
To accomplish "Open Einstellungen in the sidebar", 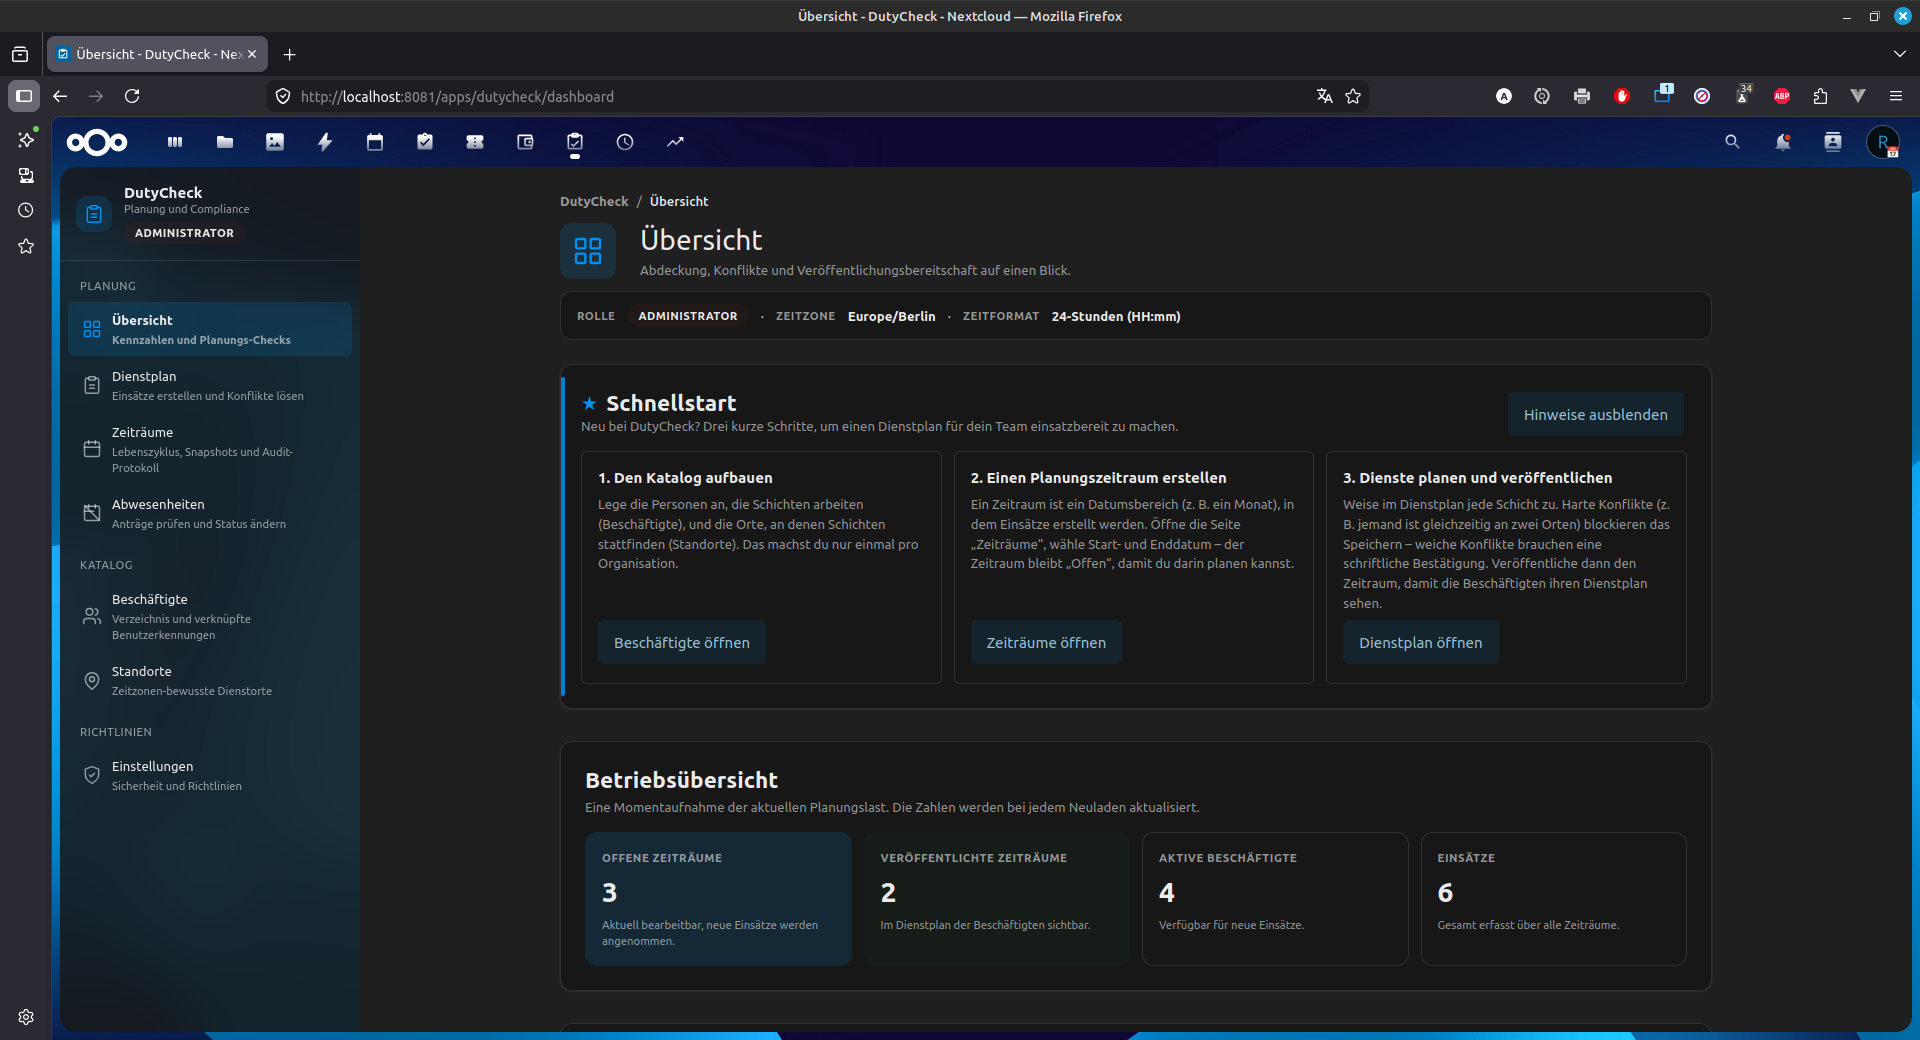I will click(x=210, y=775).
